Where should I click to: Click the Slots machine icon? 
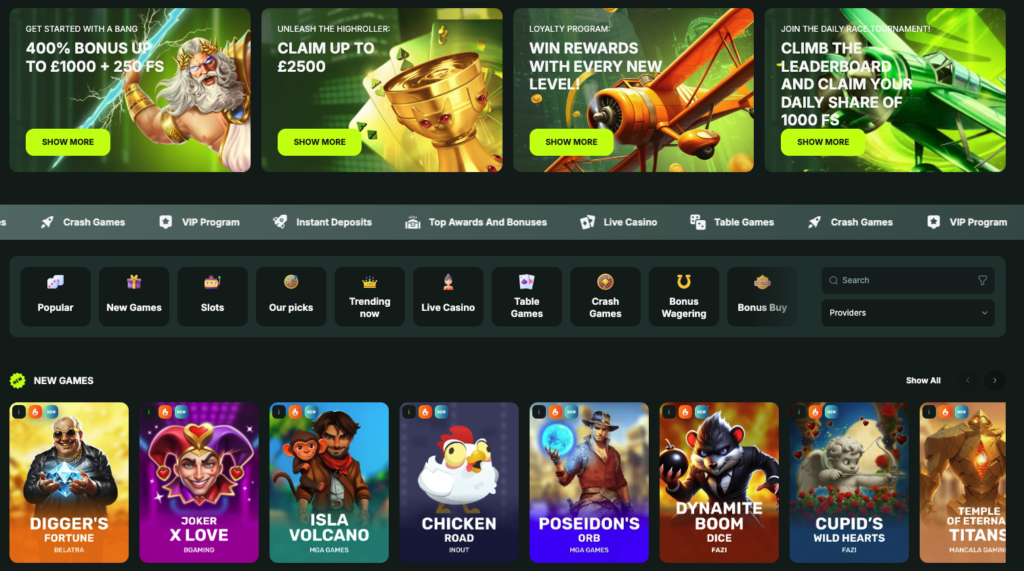point(212,282)
